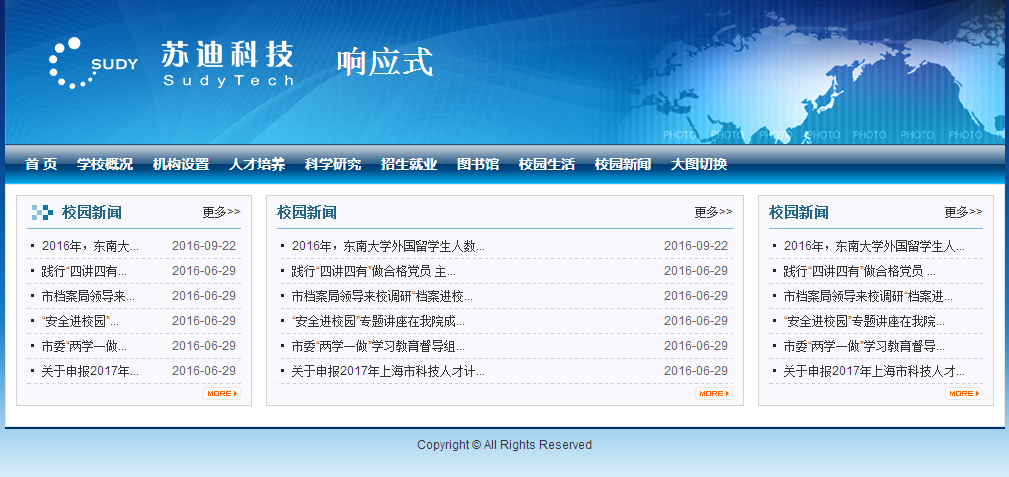Expand 更多>> in the right news panel
The image size is (1009, 477).
coord(963,212)
